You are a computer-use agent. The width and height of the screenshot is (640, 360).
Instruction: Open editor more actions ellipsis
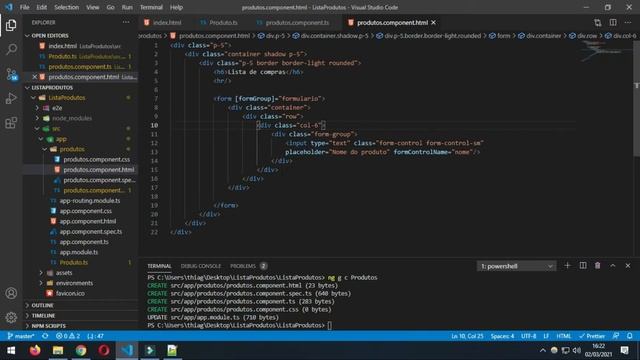point(628,22)
